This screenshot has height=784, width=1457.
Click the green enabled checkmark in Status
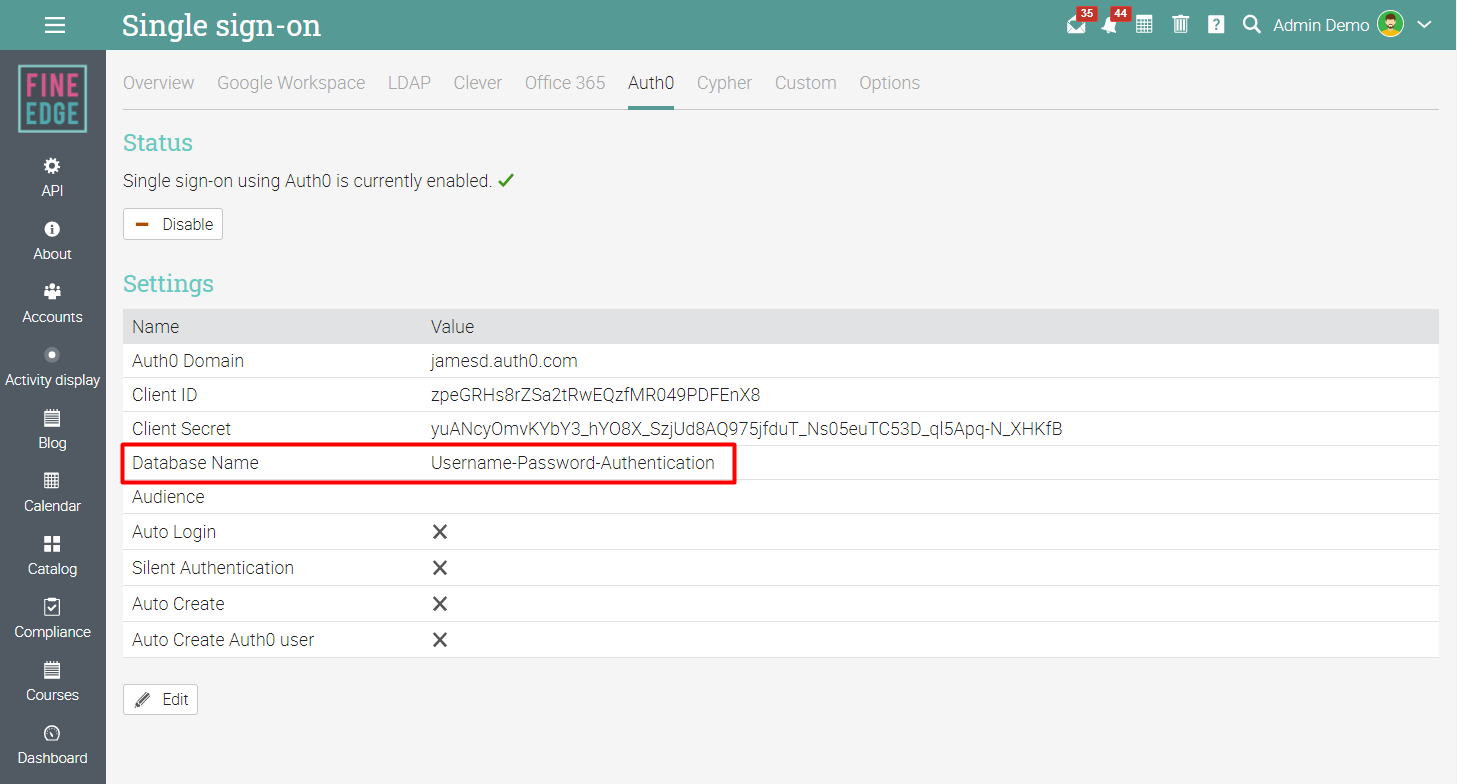506,181
